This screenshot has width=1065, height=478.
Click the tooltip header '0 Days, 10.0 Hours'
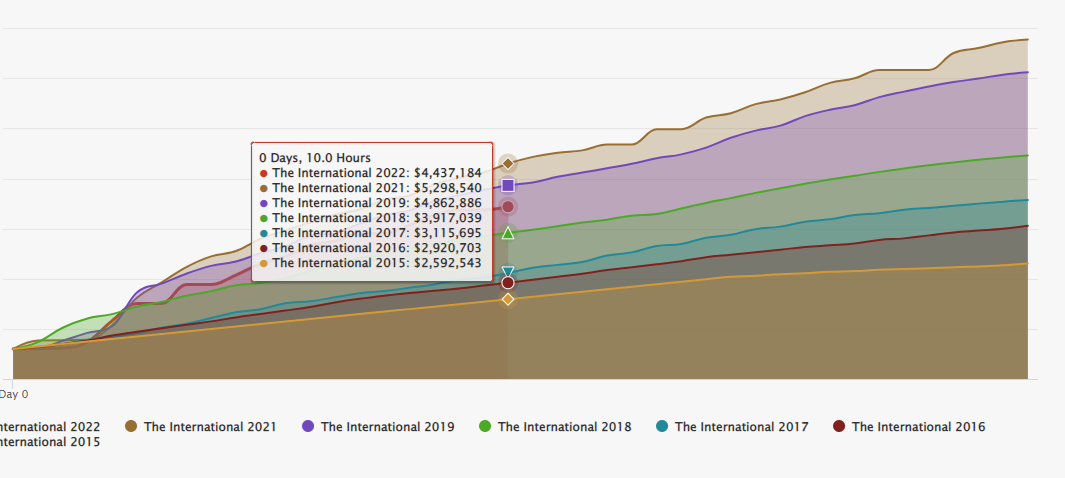coord(315,158)
